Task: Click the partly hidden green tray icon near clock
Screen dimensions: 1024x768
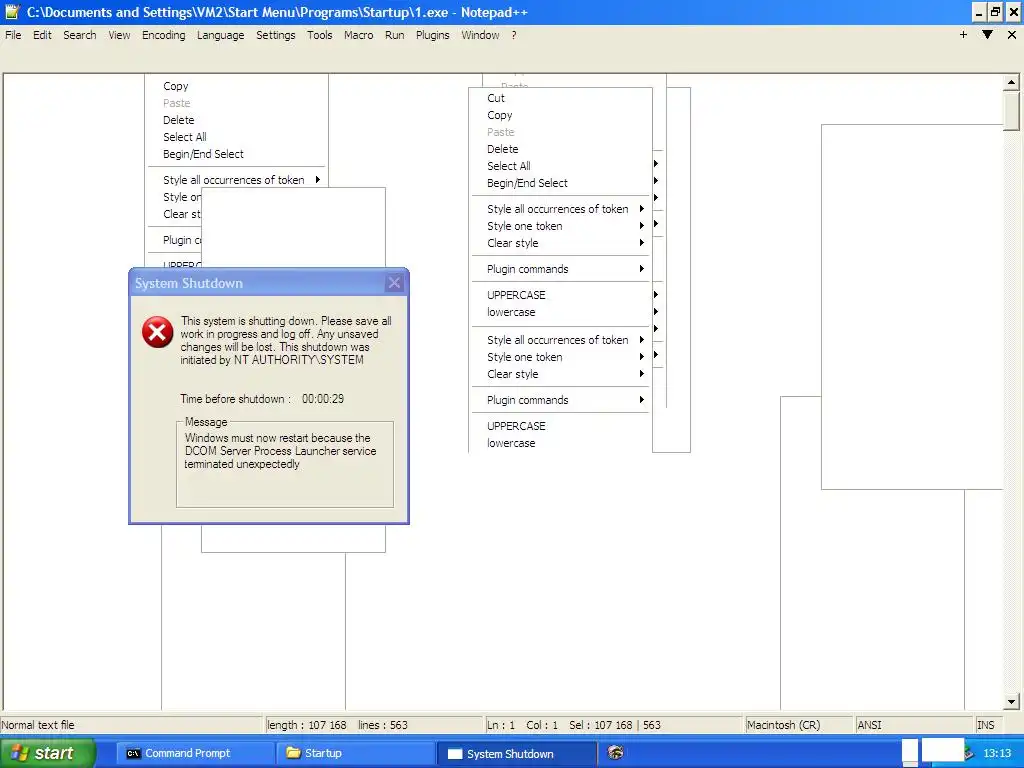Action: [970, 754]
